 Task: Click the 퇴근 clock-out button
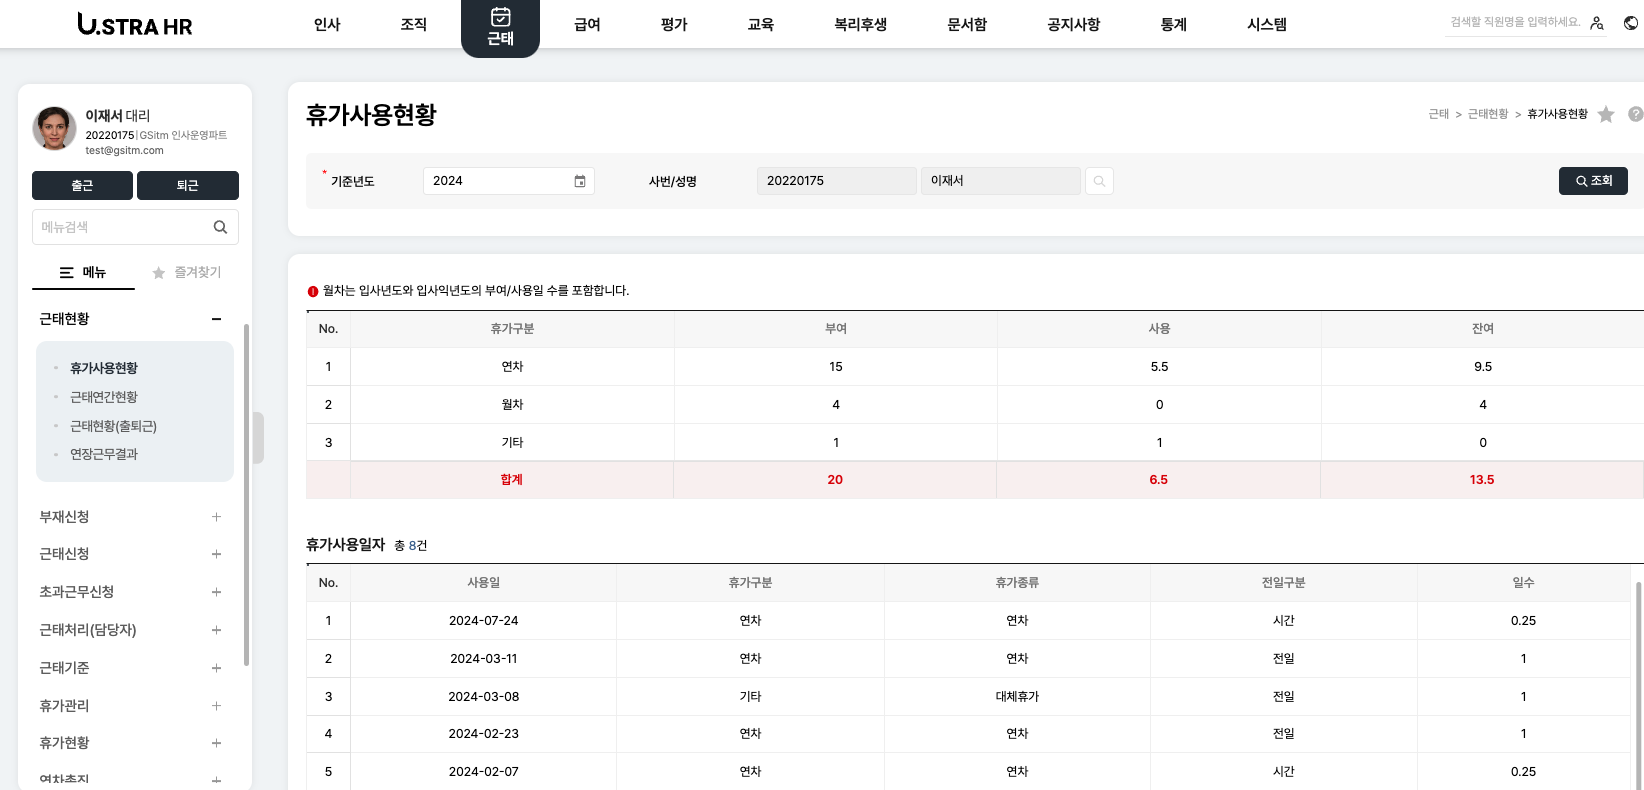coord(187,185)
